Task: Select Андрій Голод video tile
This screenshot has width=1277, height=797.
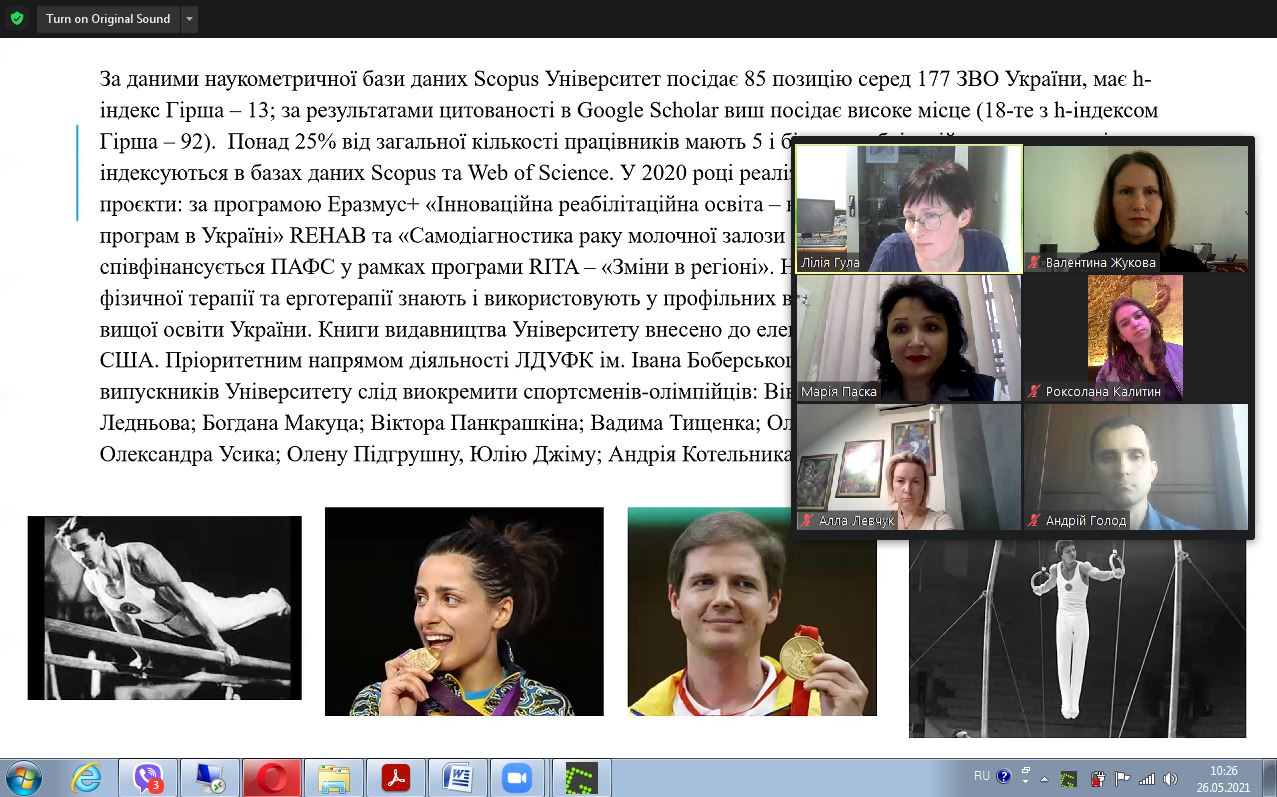Action: pyautogui.click(x=1136, y=467)
